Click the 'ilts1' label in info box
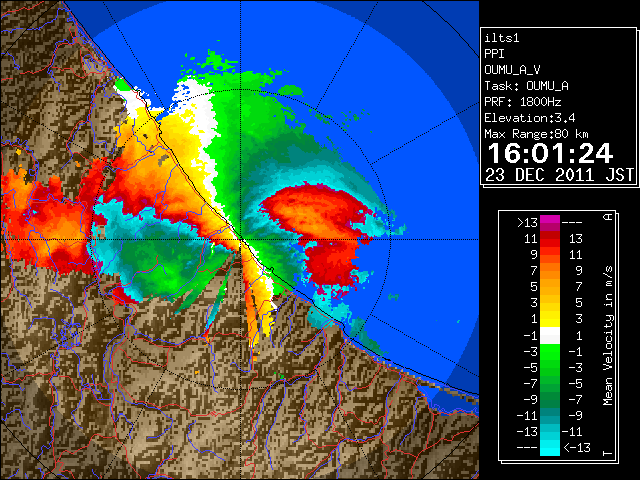Viewport: 640px width, 480px height. 502,38
